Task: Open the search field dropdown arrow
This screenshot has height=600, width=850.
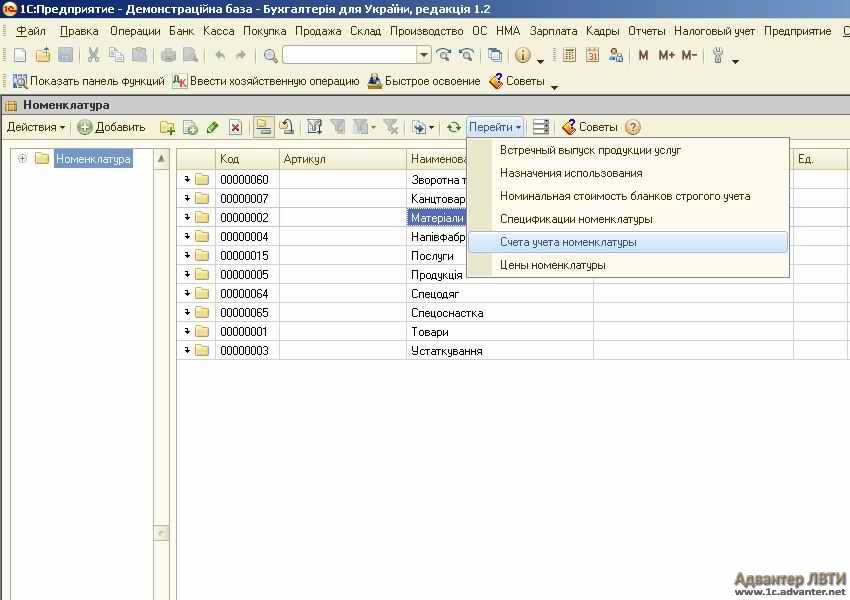Action: pyautogui.click(x=424, y=55)
